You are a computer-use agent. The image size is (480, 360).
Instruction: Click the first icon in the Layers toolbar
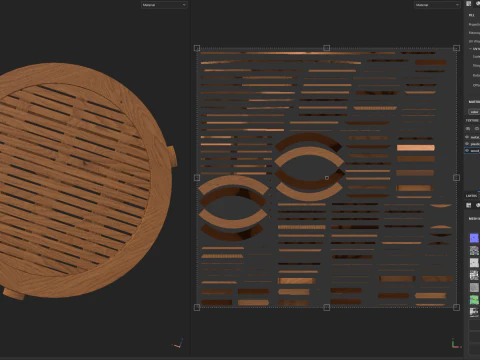click(468, 205)
